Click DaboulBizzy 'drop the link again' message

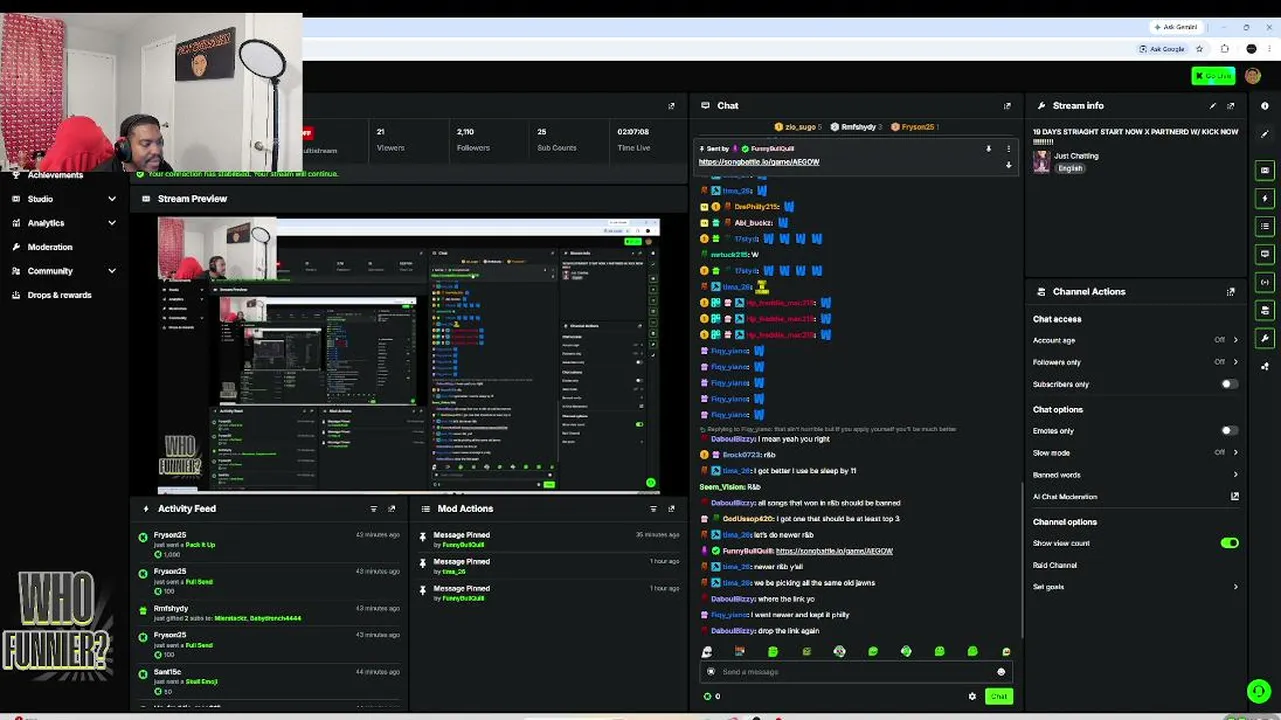(x=765, y=631)
